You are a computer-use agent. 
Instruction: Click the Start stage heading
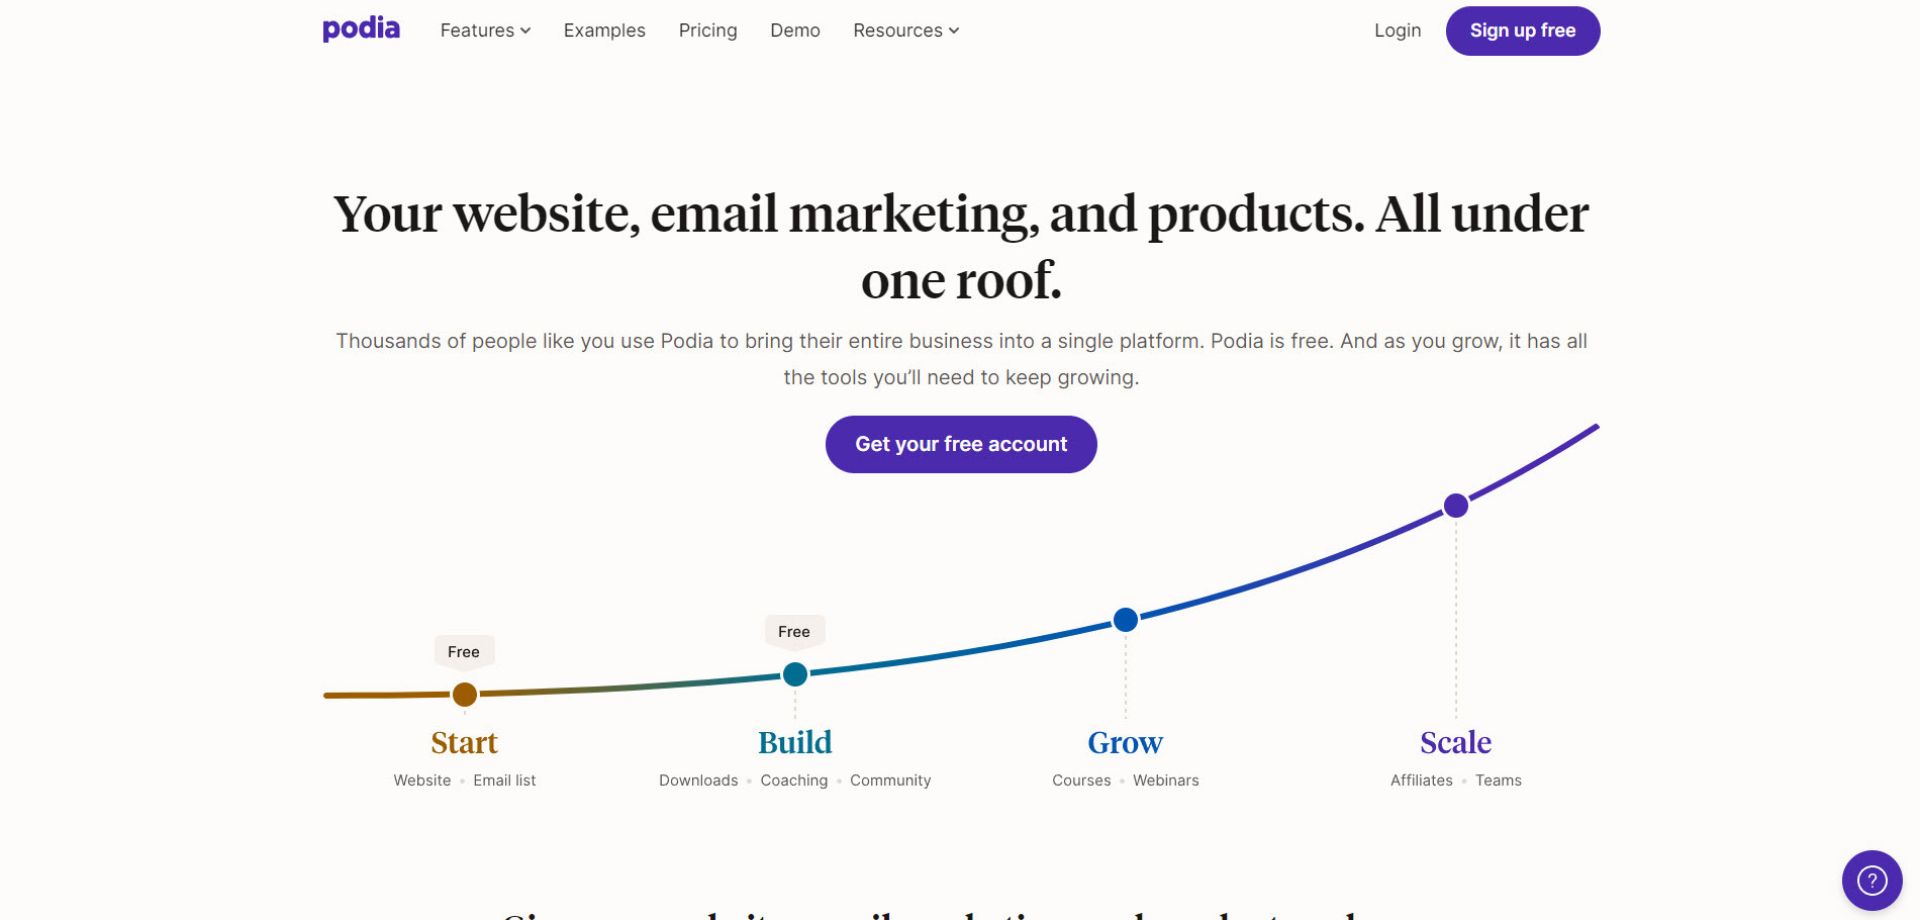(464, 743)
